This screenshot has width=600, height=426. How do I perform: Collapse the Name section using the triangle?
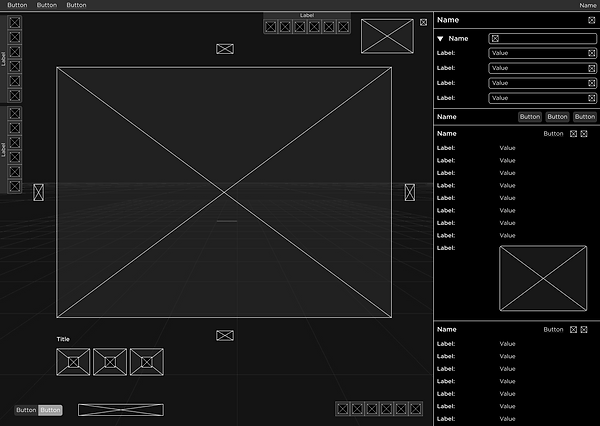440,39
